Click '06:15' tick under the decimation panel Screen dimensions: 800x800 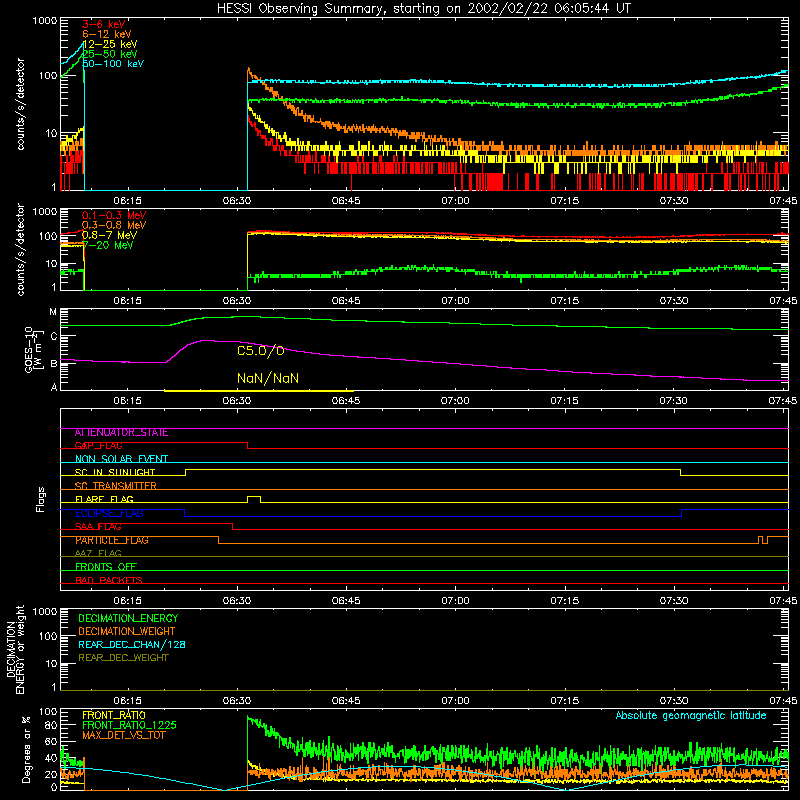click(128, 701)
